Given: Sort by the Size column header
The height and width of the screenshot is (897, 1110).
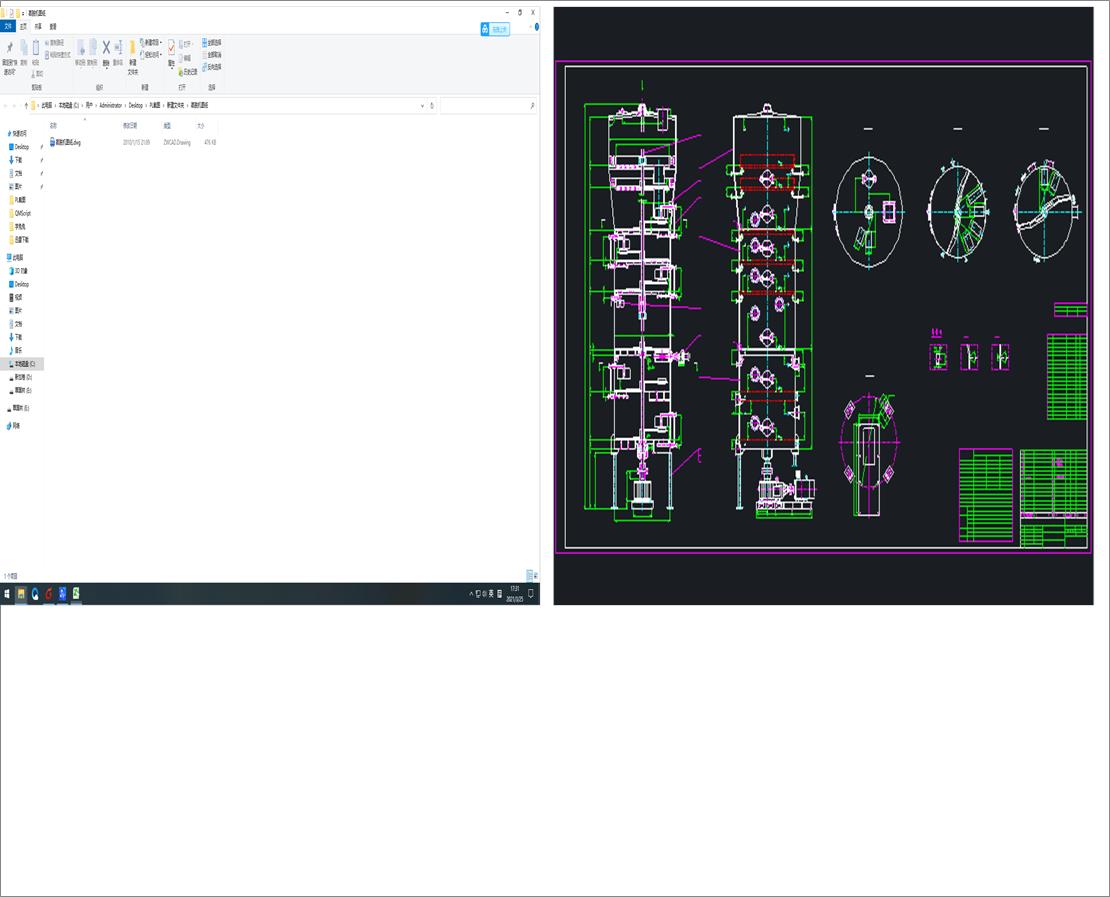Looking at the screenshot, I should (x=200, y=125).
